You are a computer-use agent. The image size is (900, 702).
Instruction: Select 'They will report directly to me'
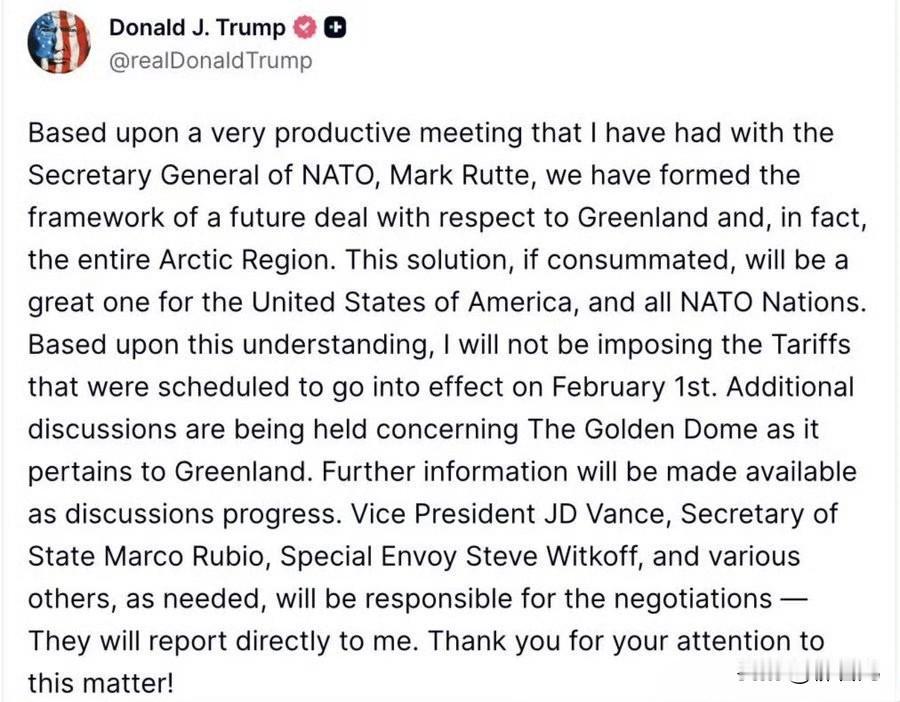point(220,642)
